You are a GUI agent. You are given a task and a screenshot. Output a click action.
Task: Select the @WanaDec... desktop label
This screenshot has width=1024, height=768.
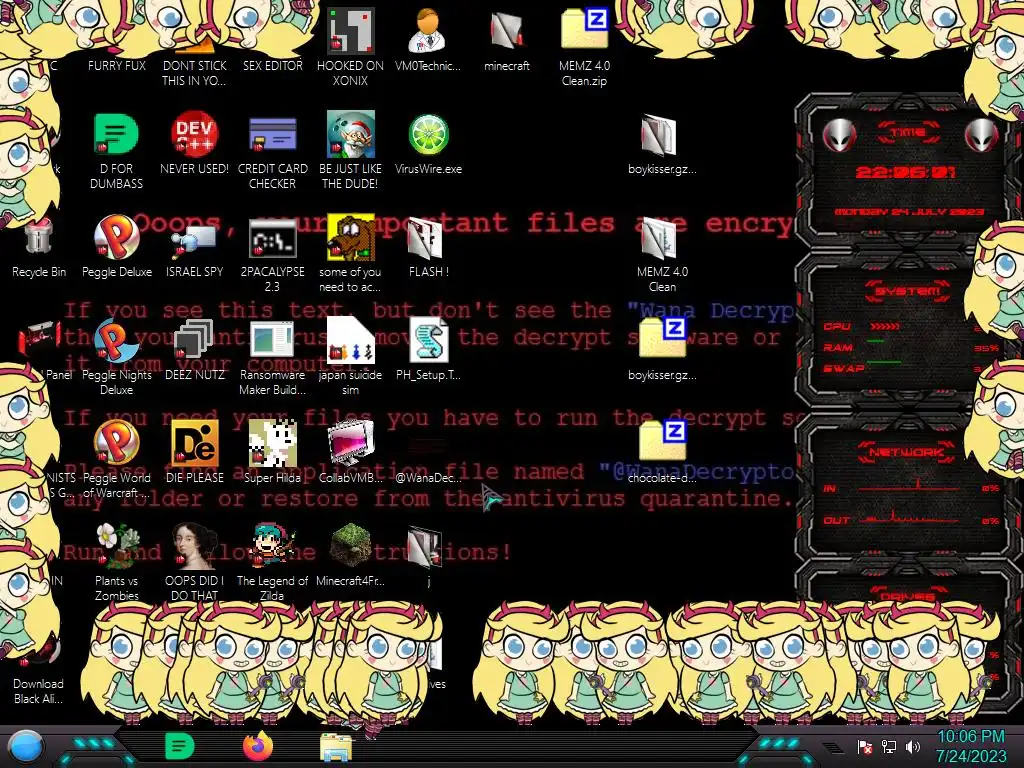428,477
